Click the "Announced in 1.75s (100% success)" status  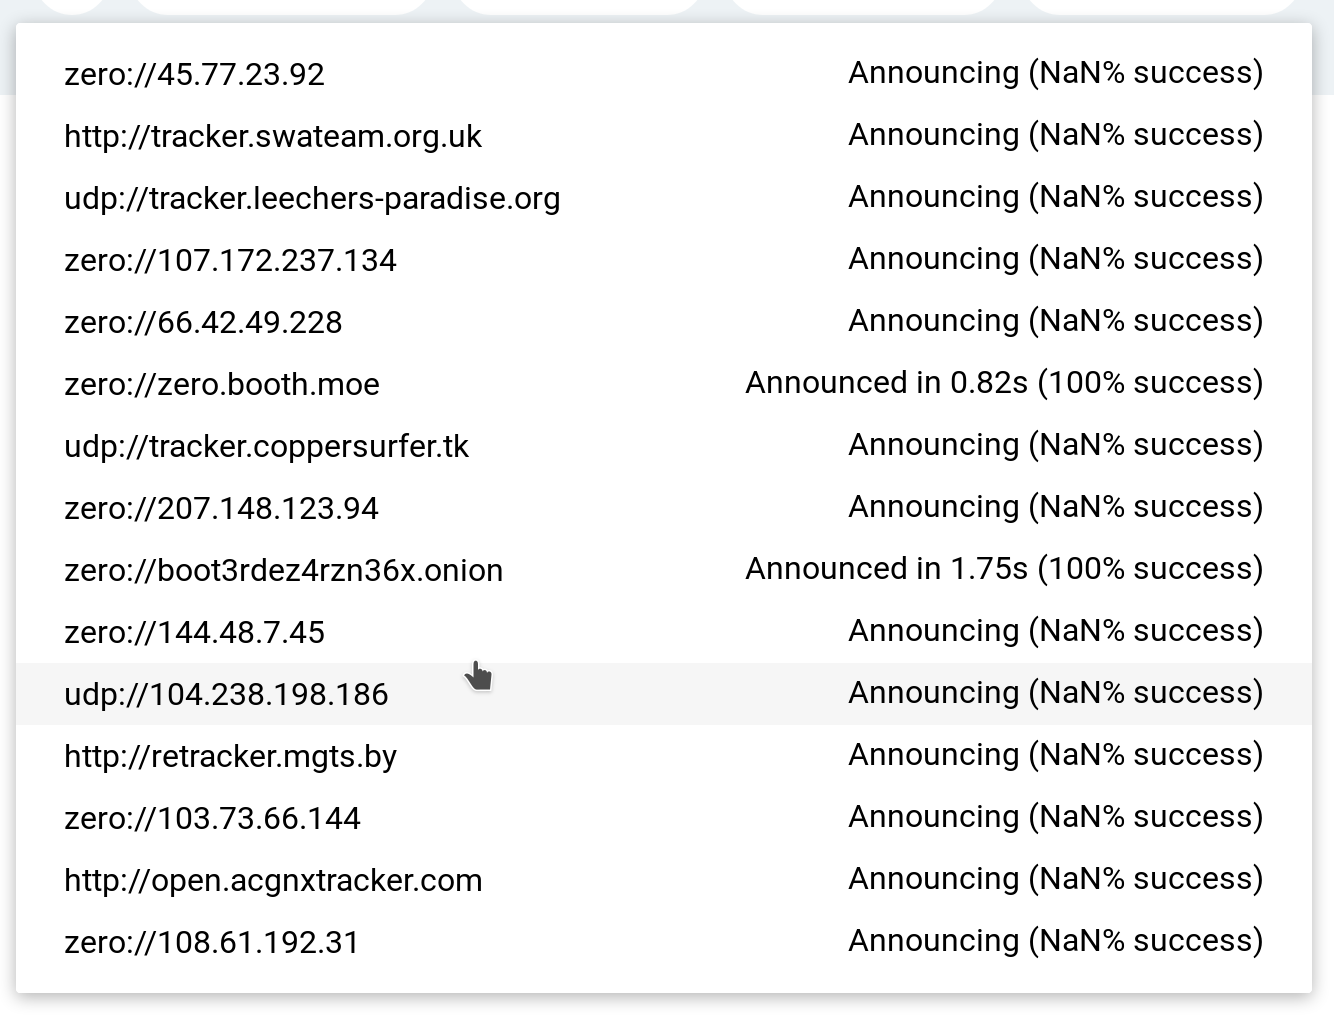[1004, 569]
